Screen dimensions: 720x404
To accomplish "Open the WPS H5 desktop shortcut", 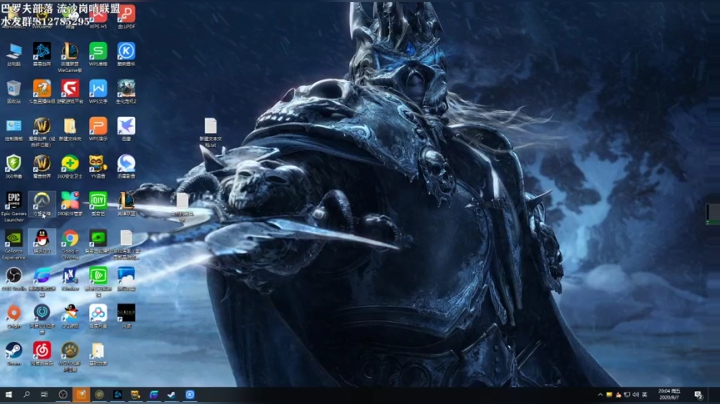I will (x=98, y=15).
